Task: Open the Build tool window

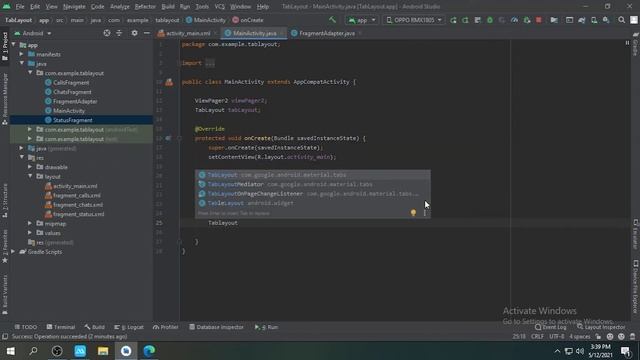Action: click(x=95, y=327)
